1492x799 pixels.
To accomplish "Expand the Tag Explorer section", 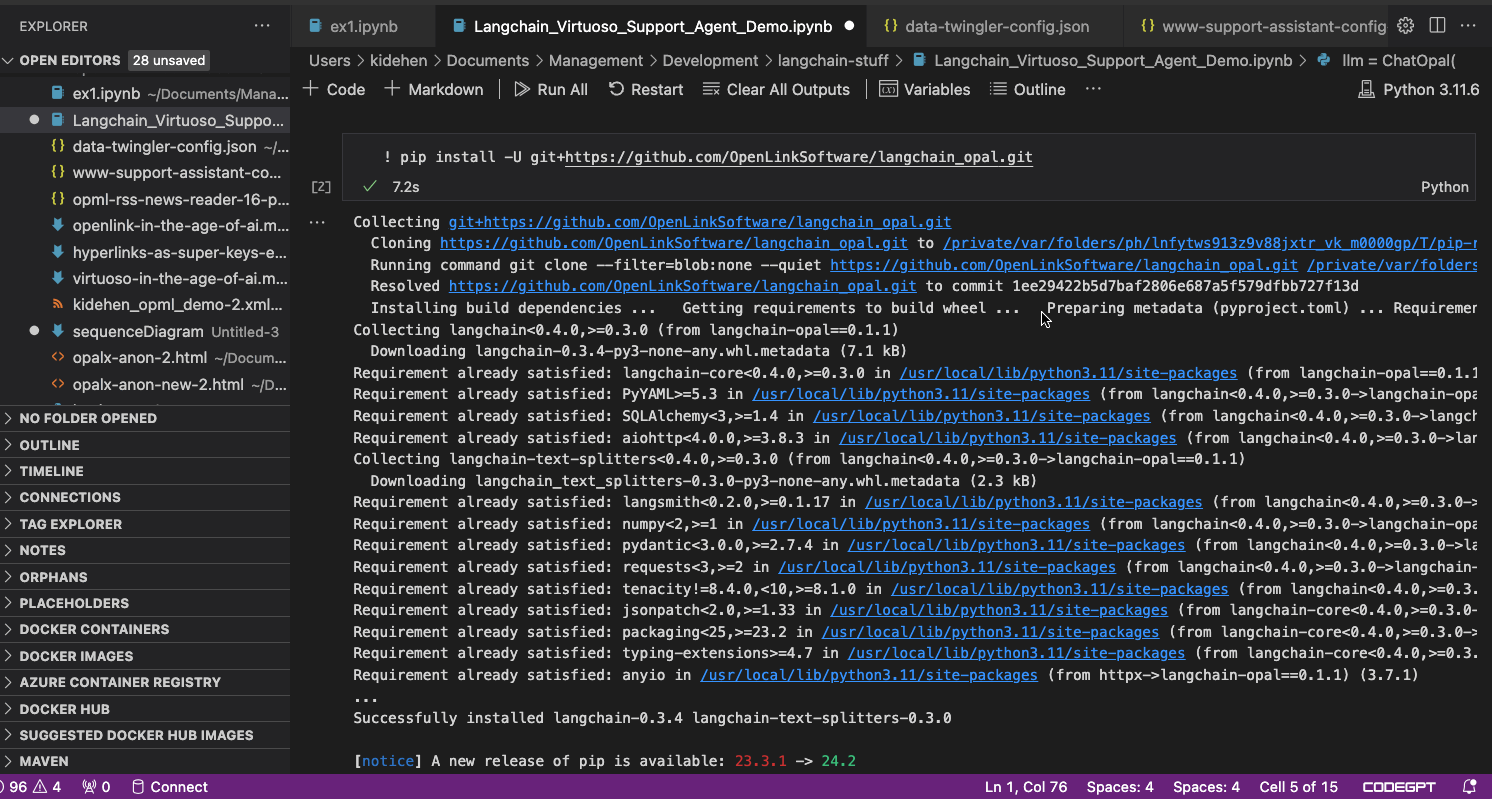I will [145, 524].
